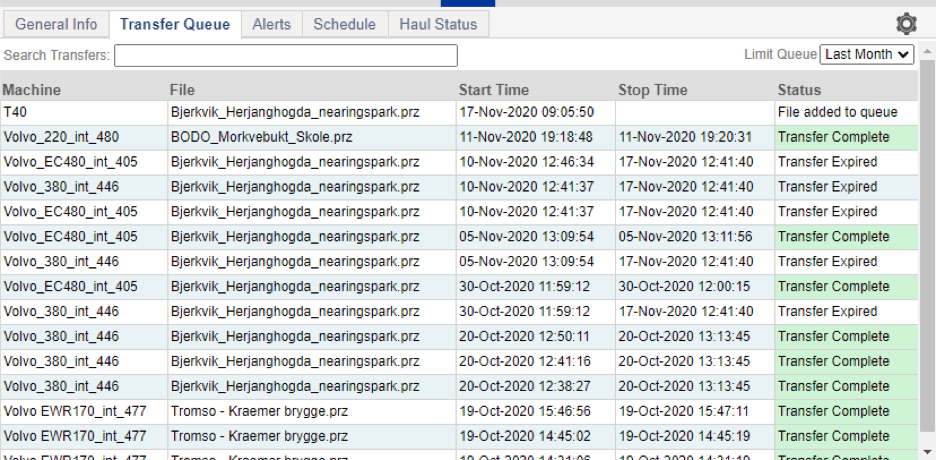The width and height of the screenshot is (936, 460).
Task: Click start time 20-Oct-2020 12:50:11
Action: (524, 336)
